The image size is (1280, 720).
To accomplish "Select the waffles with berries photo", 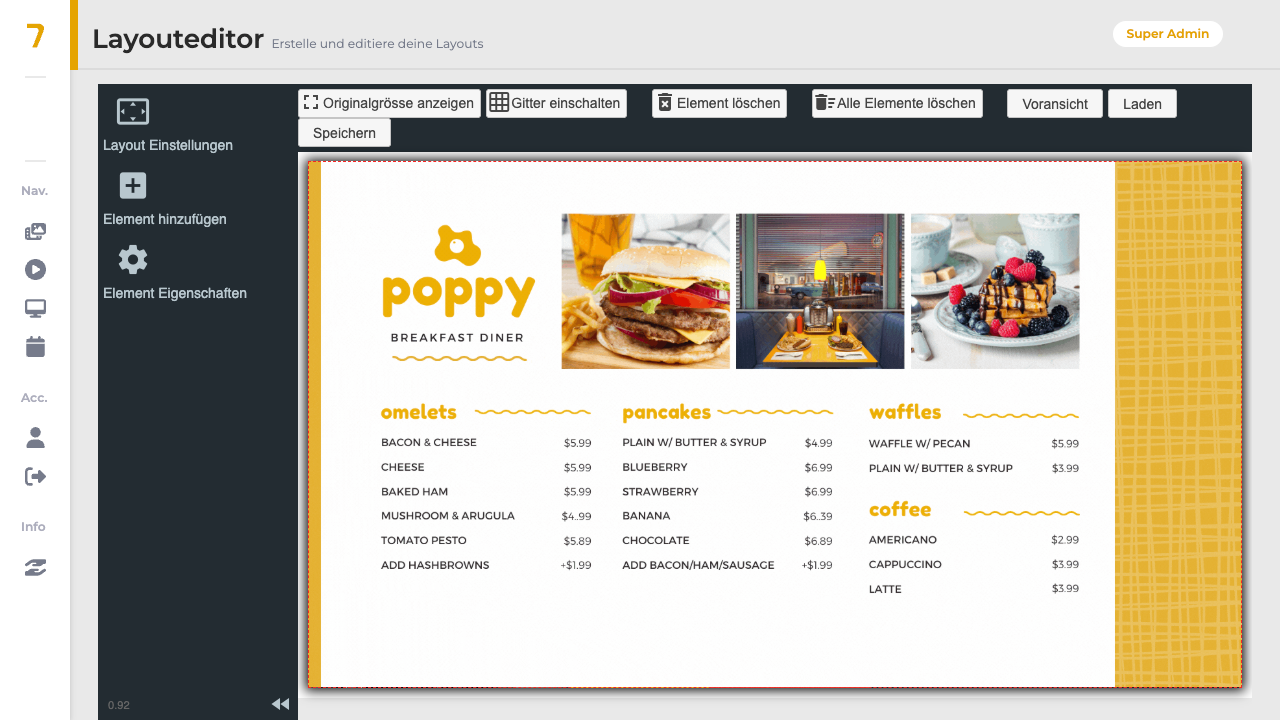I will (995, 291).
